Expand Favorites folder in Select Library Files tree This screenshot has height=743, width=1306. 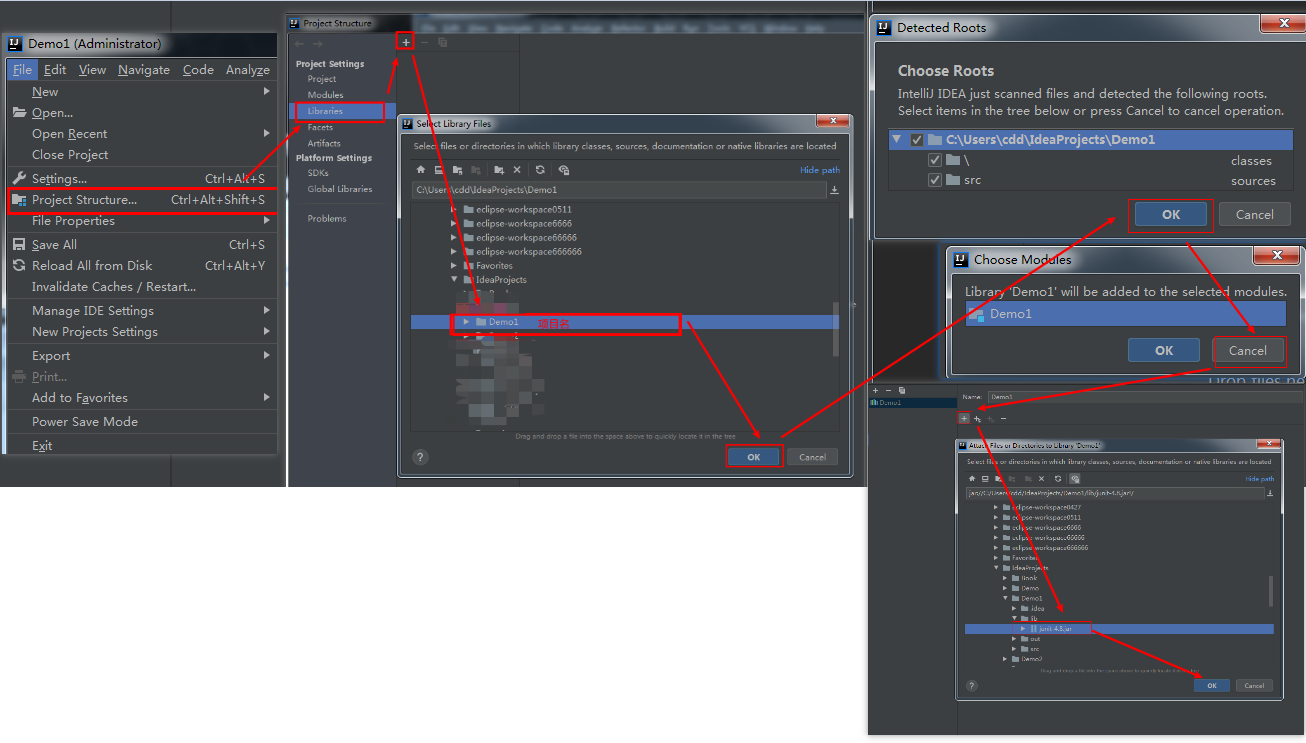pyautogui.click(x=454, y=266)
